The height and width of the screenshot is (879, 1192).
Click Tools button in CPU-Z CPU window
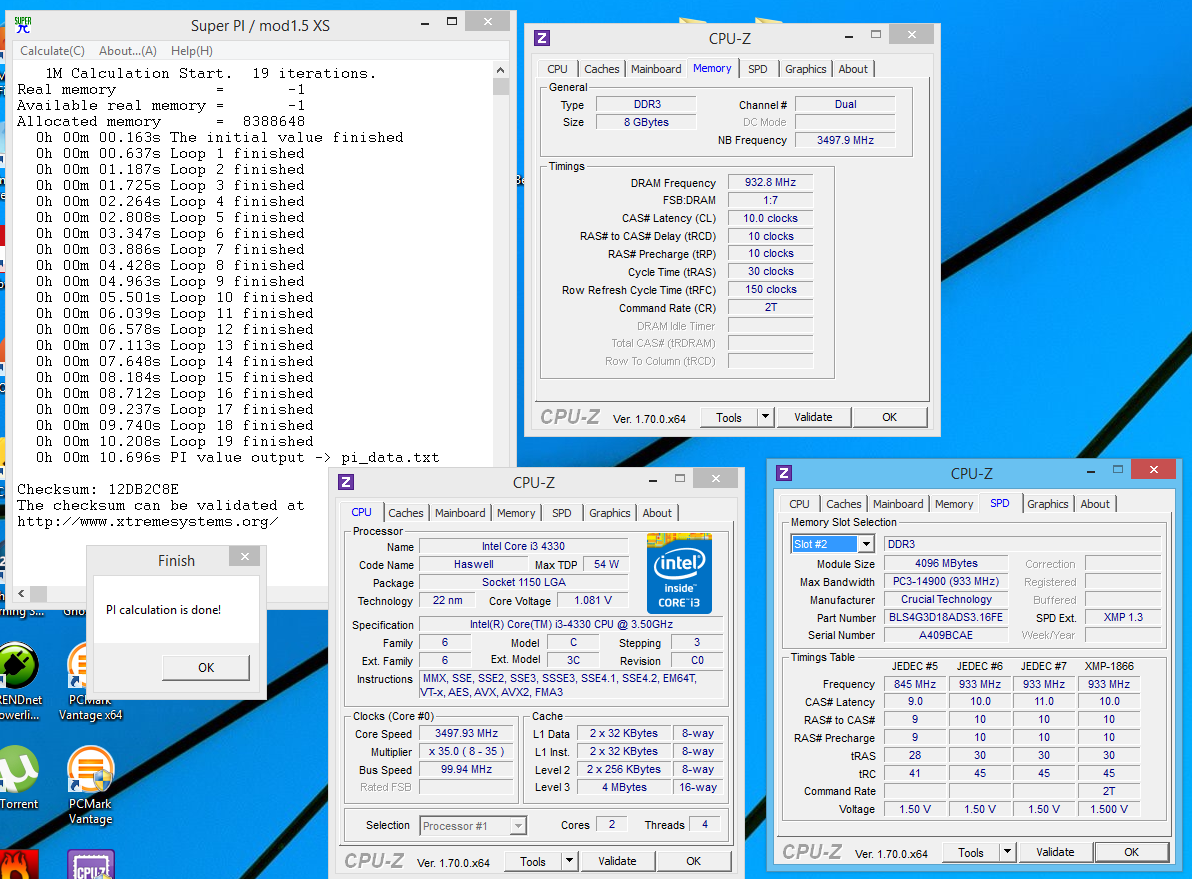533,861
